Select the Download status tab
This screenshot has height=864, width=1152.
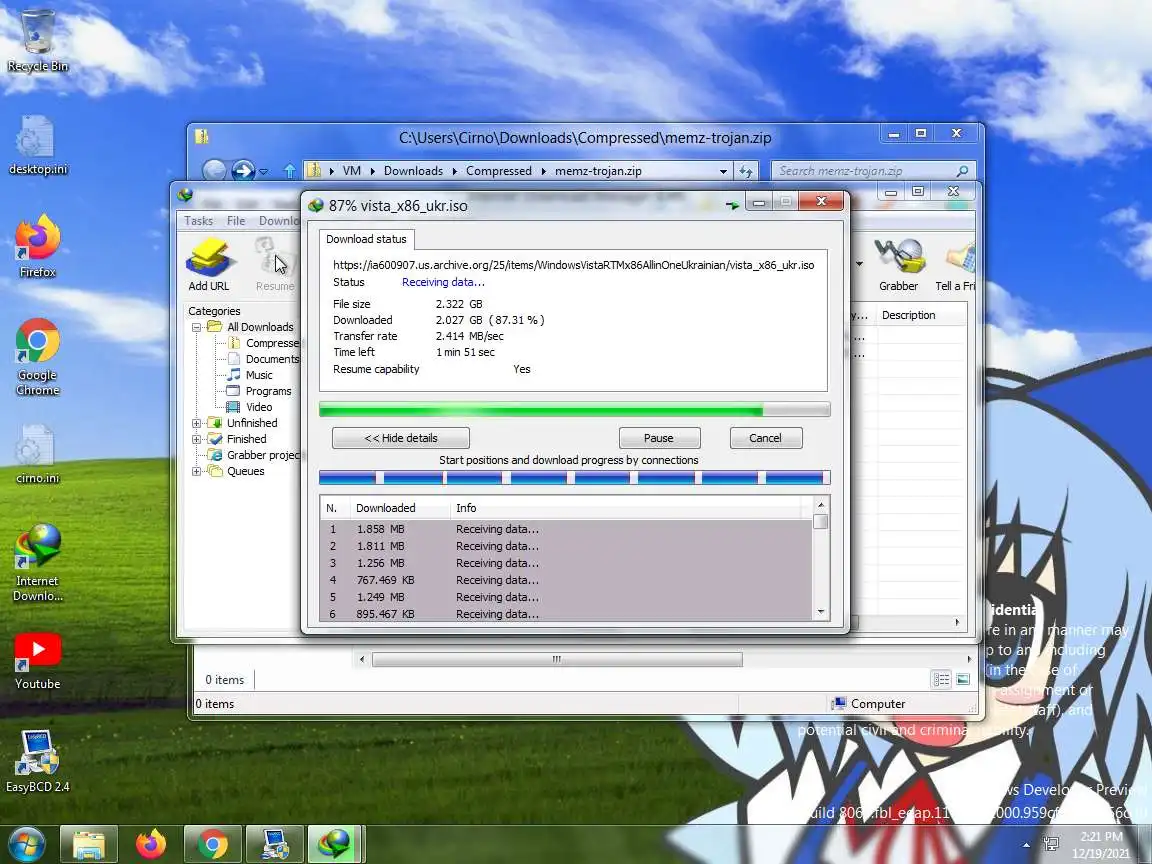366,239
